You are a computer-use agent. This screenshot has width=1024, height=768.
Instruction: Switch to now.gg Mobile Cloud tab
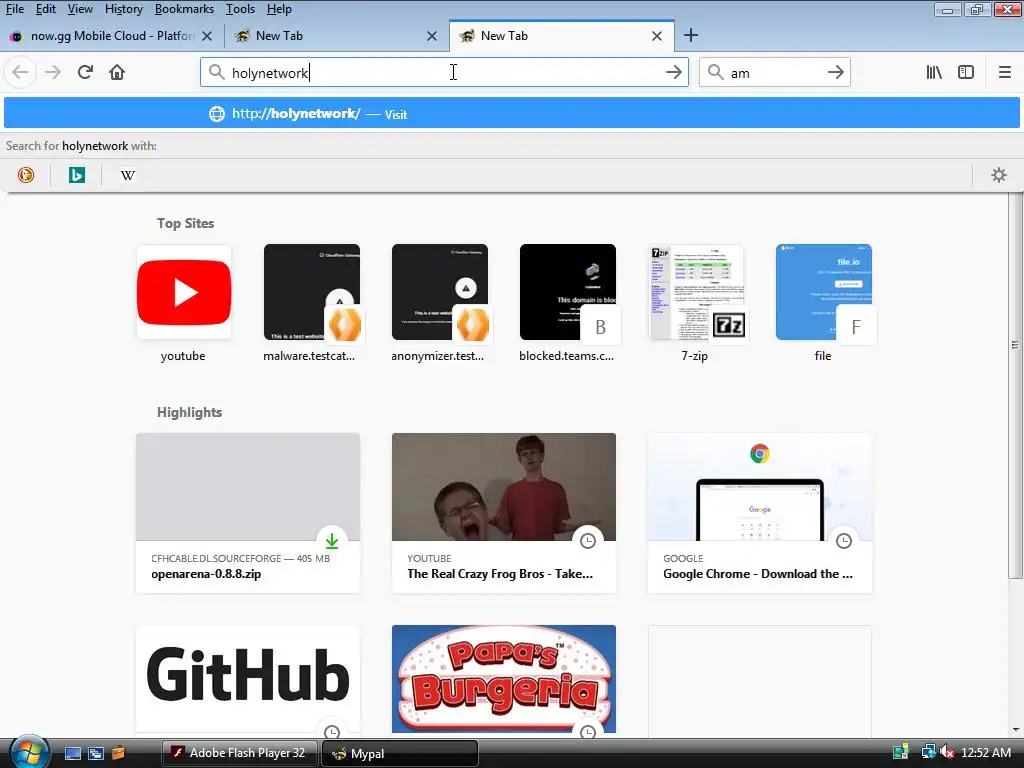tap(112, 36)
